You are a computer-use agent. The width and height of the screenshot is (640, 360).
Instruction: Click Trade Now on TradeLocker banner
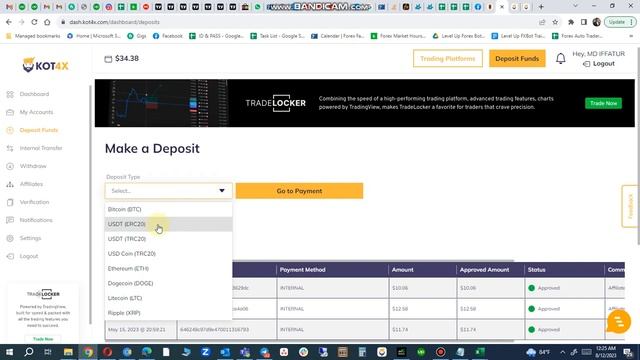click(x=603, y=103)
